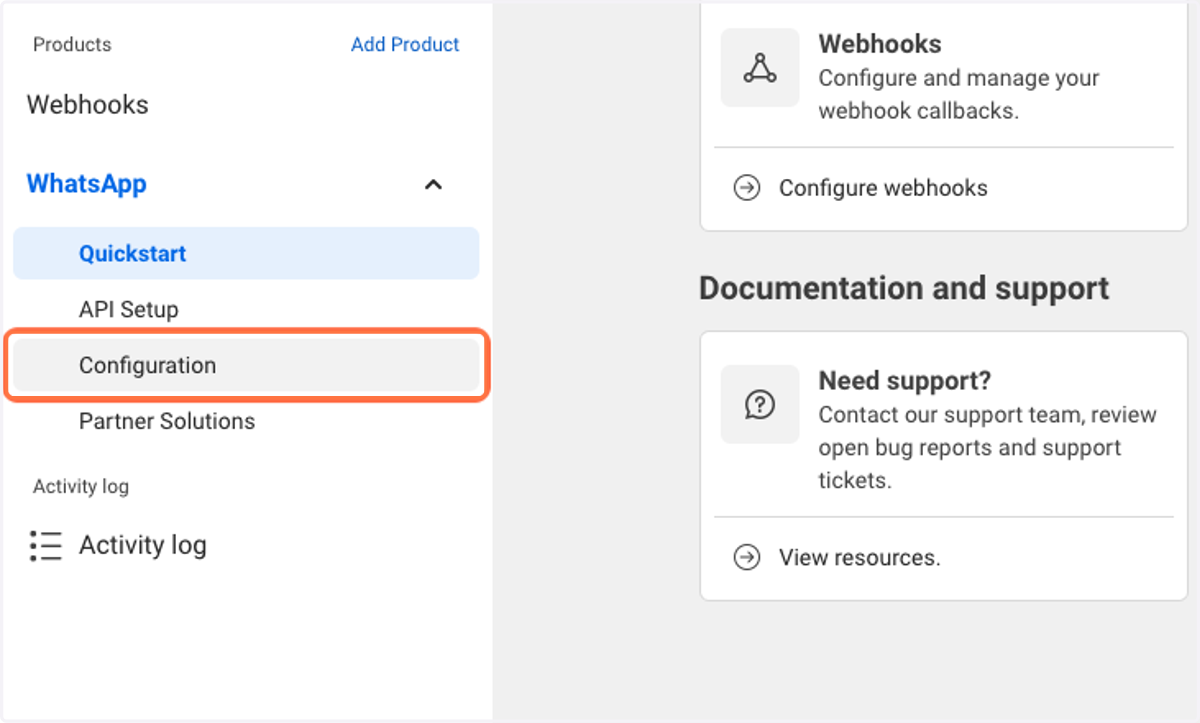
Task: Open the API Setup sidebar item
Action: [129, 309]
